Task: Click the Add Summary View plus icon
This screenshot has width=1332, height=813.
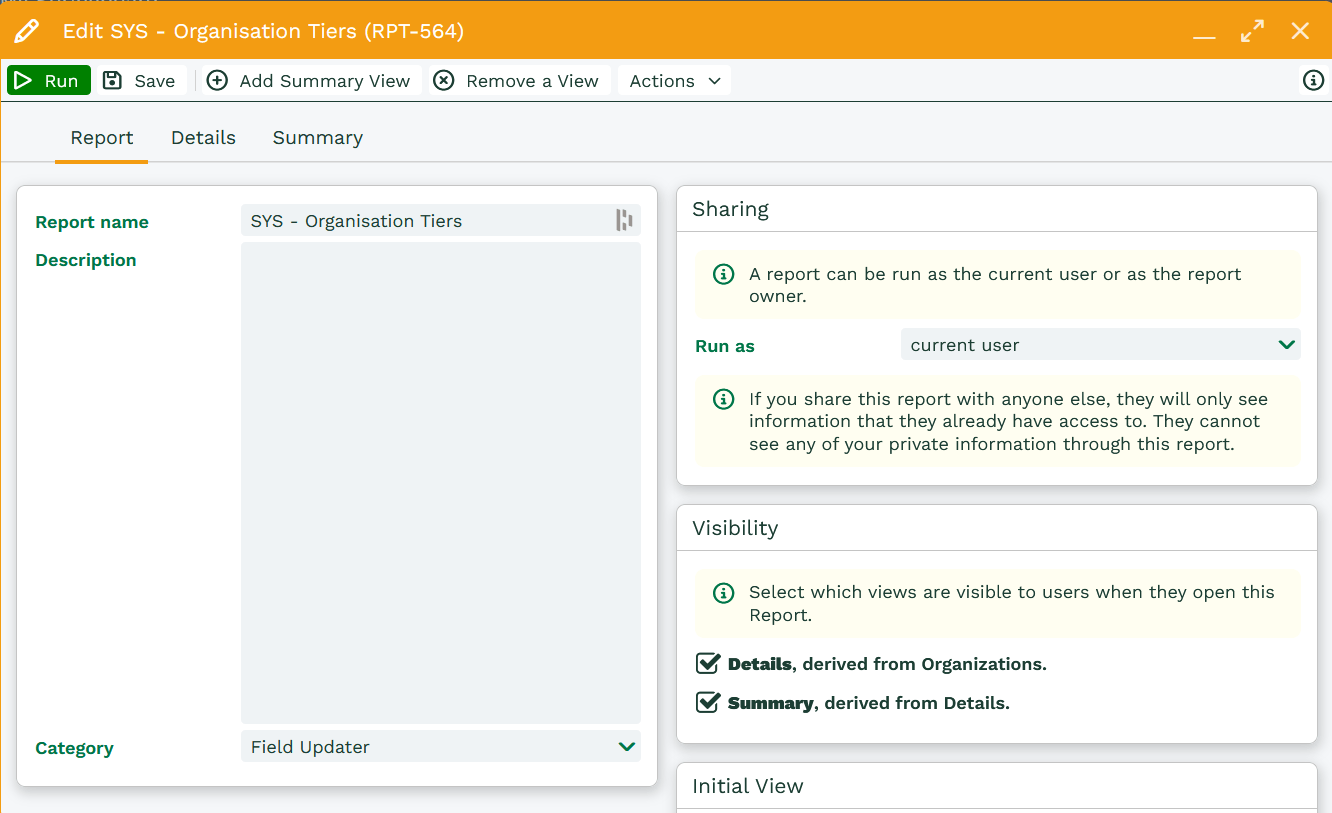Action: point(217,81)
